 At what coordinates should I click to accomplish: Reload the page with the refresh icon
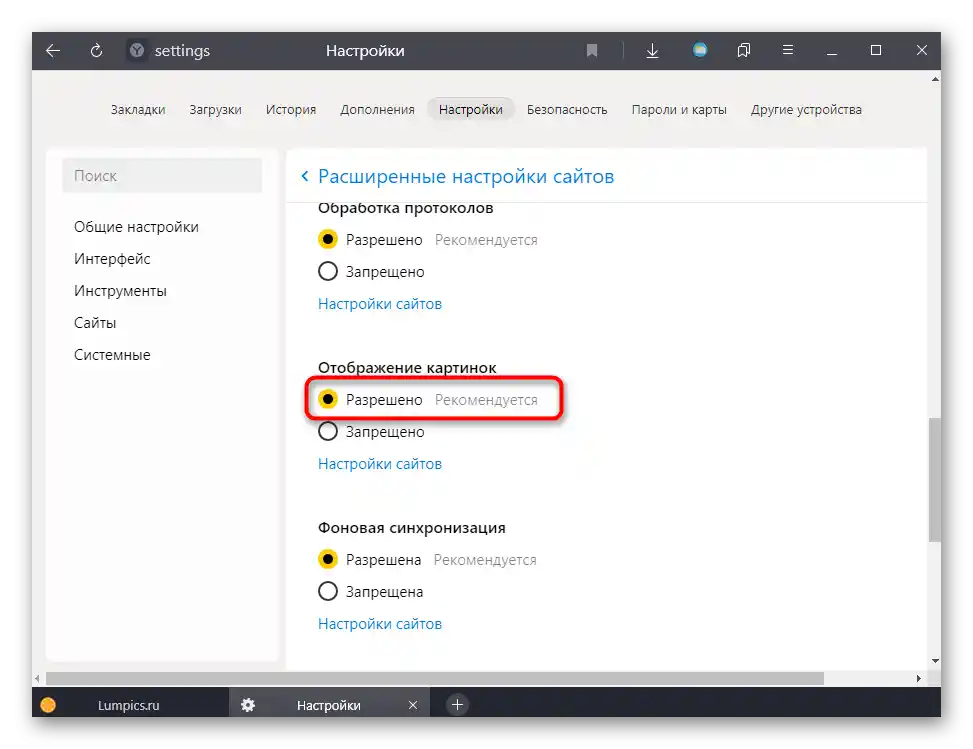pos(96,50)
